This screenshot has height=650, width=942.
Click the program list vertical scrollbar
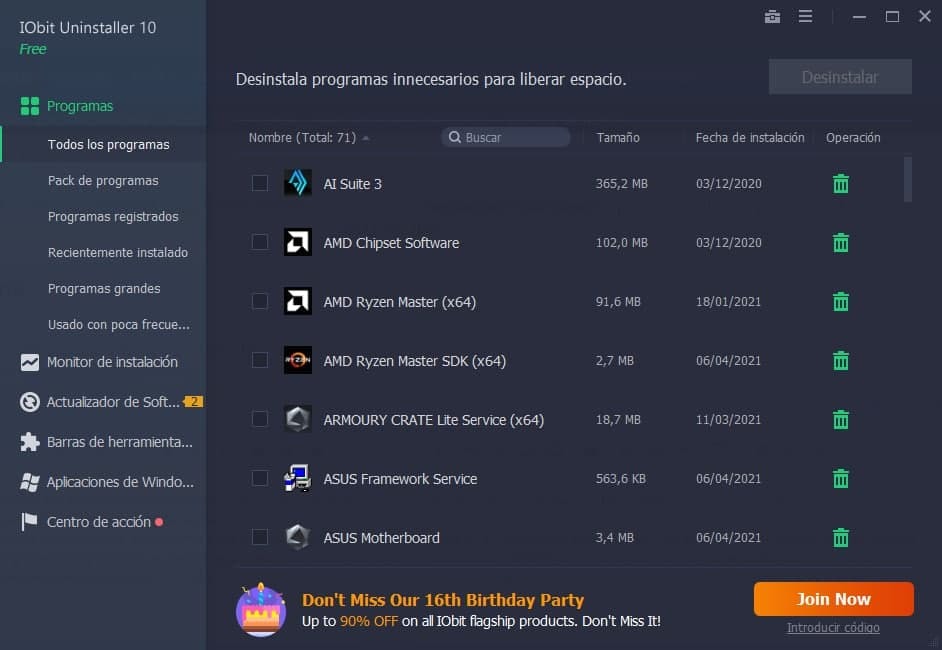[x=908, y=180]
